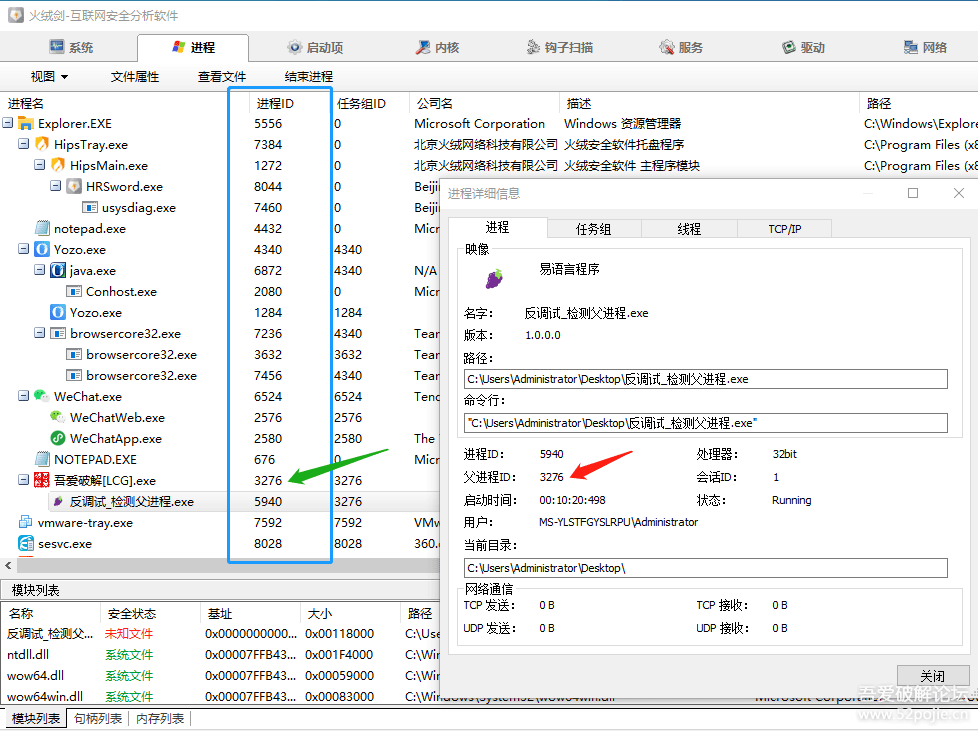Screen dimensions: 978x731
Task: Click the 关闭 button in details dialog
Action: (x=932, y=676)
